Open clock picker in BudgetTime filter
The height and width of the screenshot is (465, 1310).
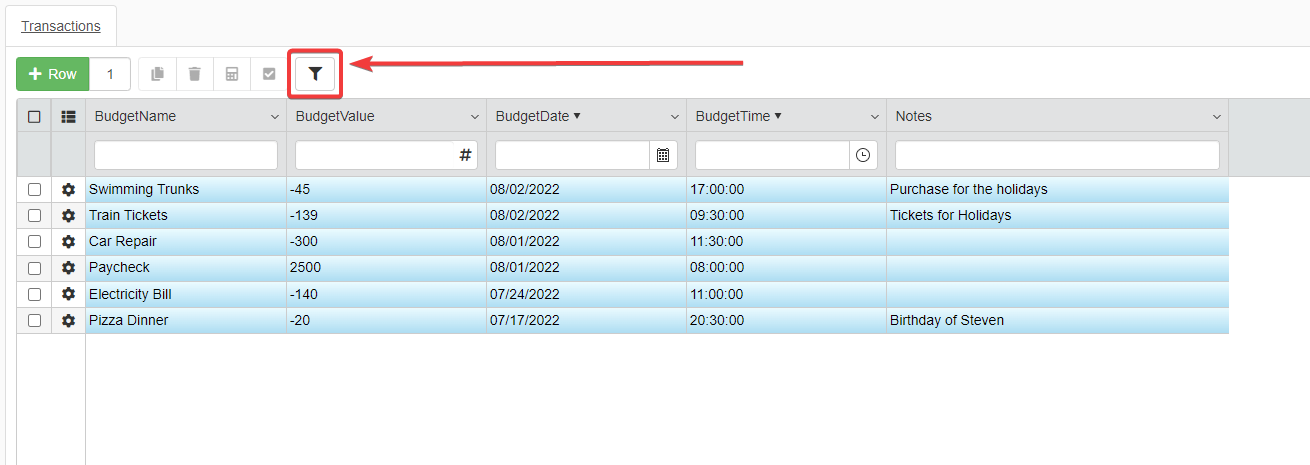863,155
